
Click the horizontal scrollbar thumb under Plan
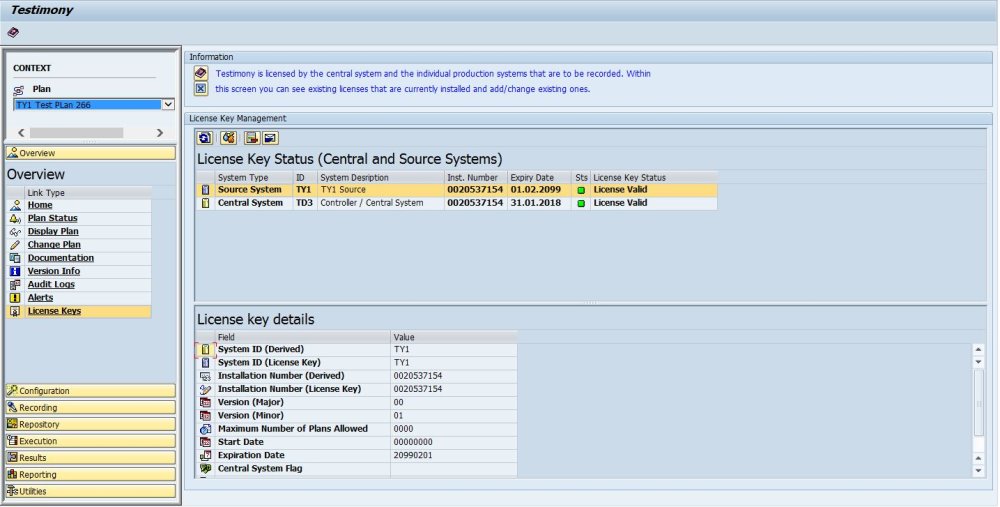click(77, 133)
